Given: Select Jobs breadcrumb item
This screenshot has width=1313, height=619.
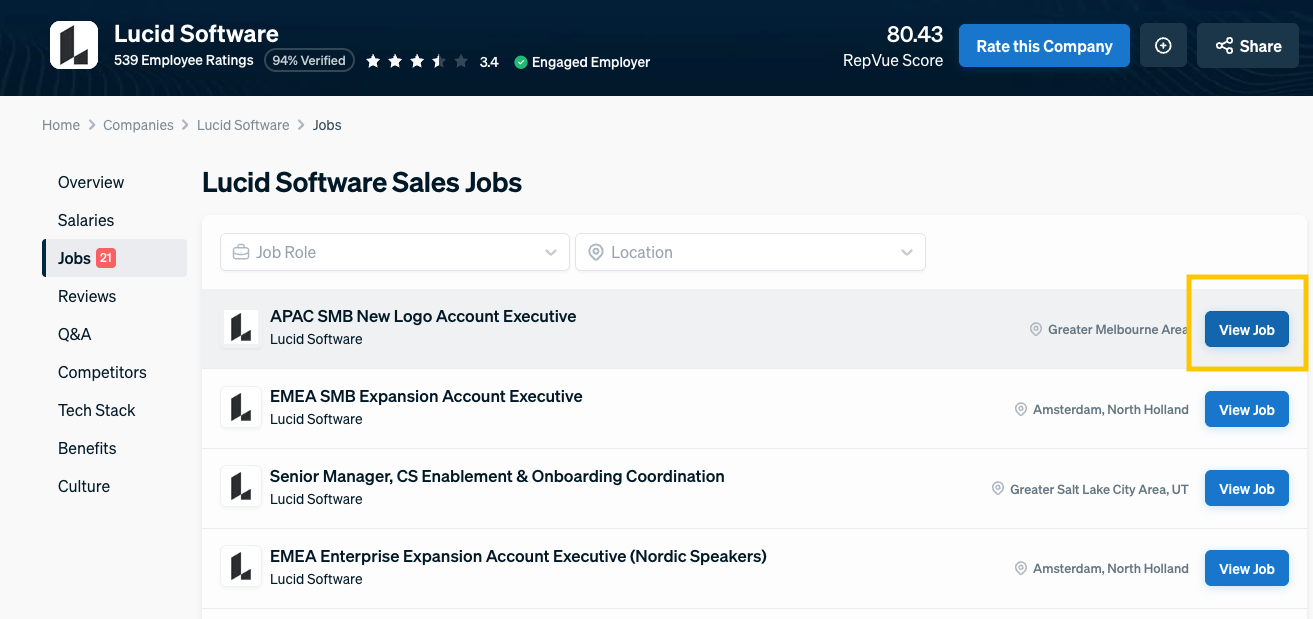Looking at the screenshot, I should pos(327,125).
